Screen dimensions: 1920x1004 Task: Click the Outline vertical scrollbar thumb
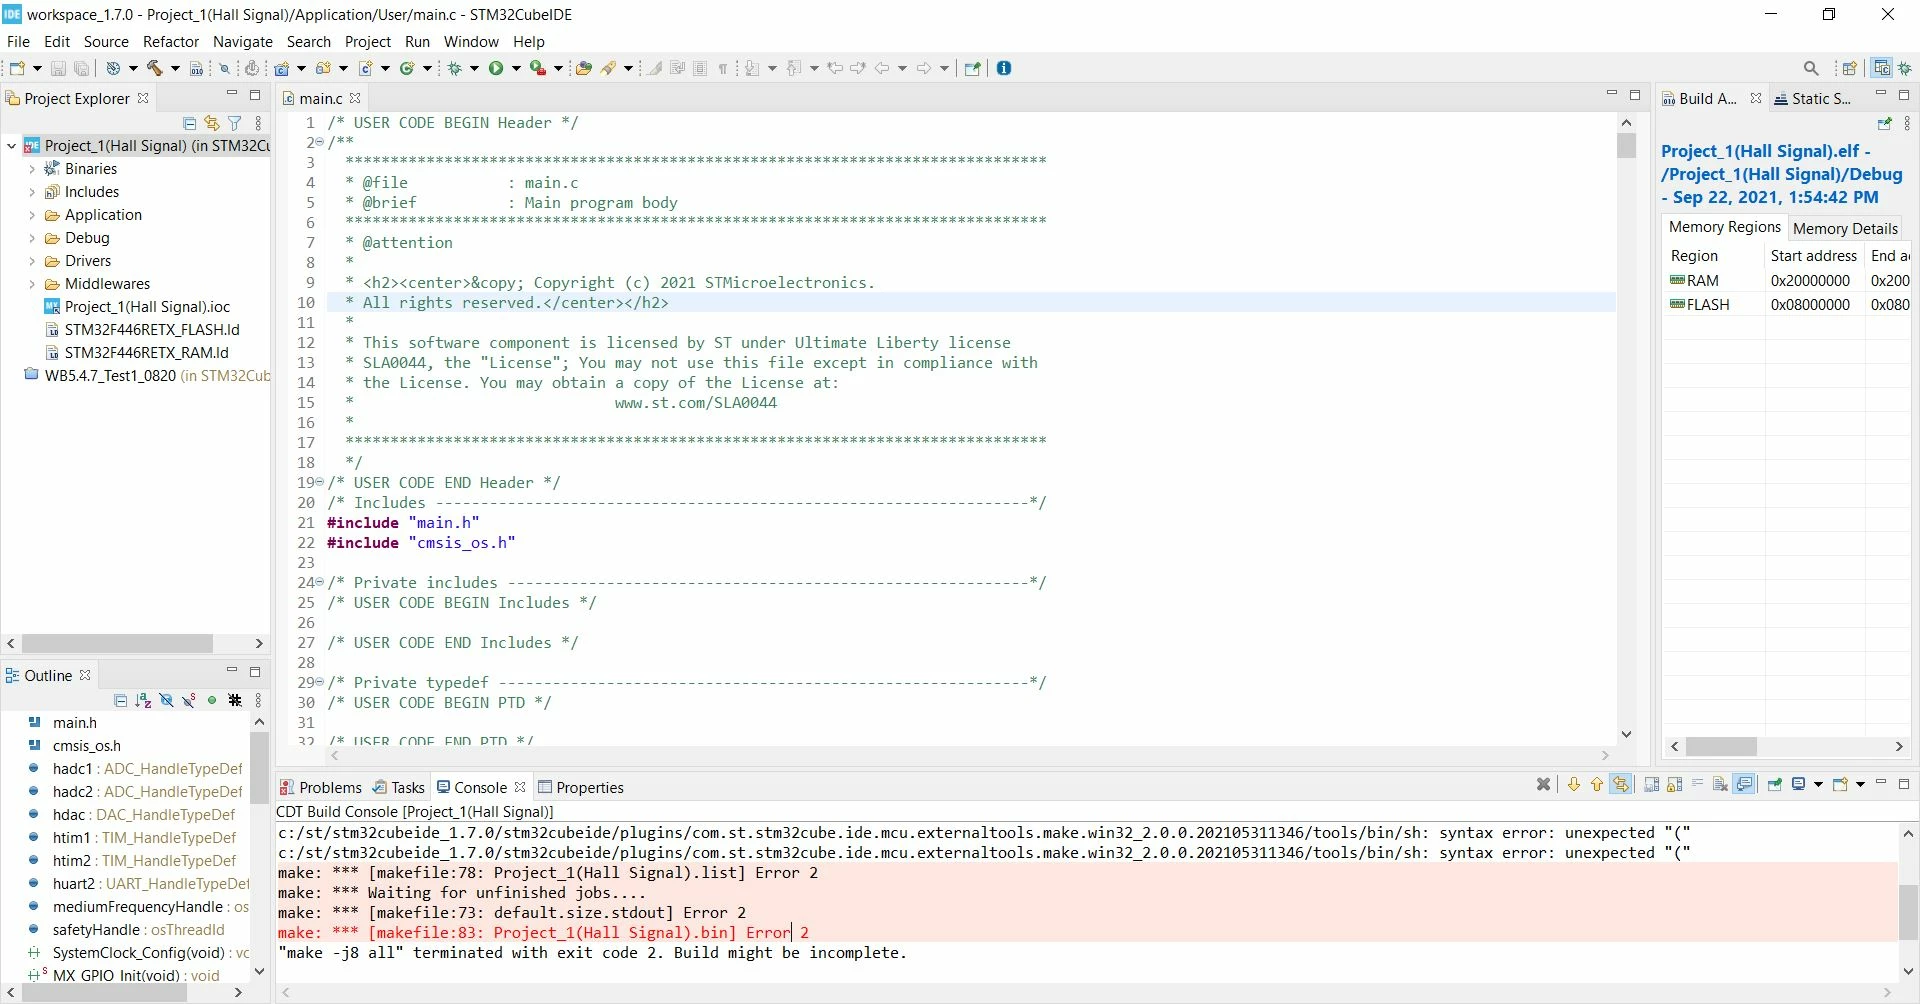(259, 768)
